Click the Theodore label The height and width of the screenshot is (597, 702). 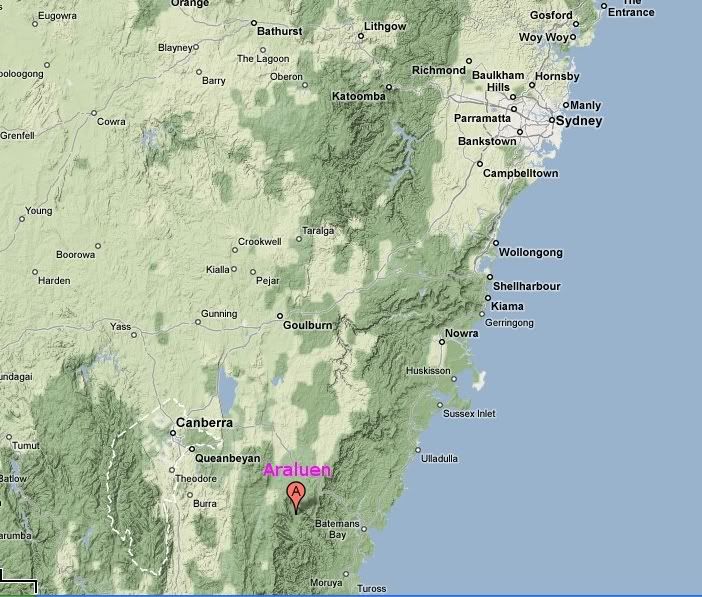tap(196, 479)
